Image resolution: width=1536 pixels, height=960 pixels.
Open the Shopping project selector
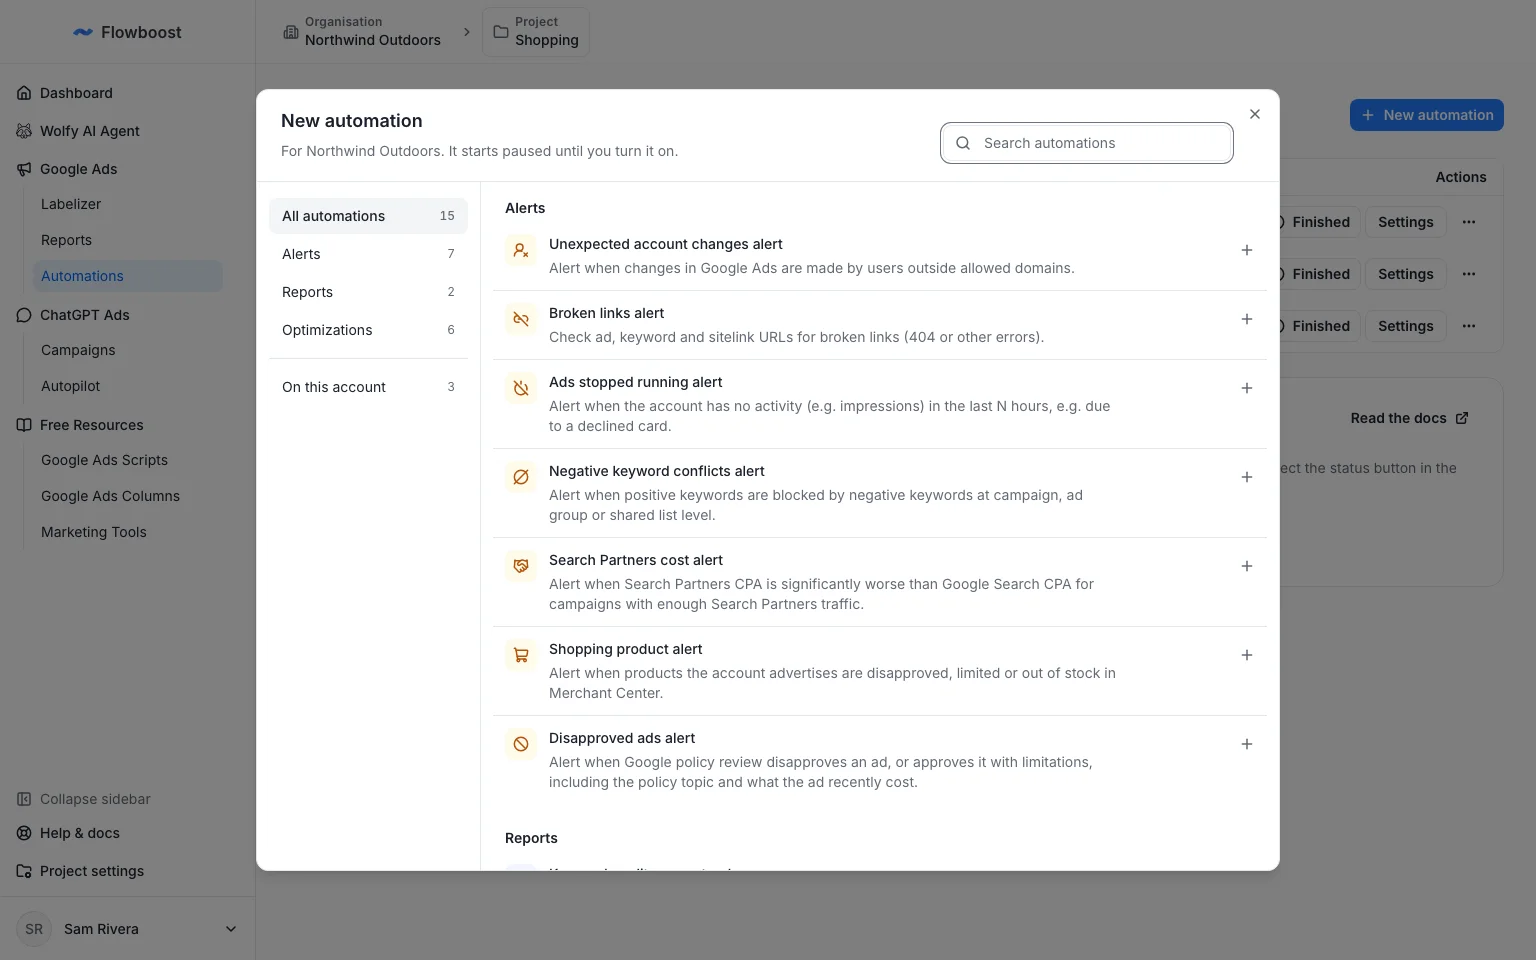(x=536, y=32)
